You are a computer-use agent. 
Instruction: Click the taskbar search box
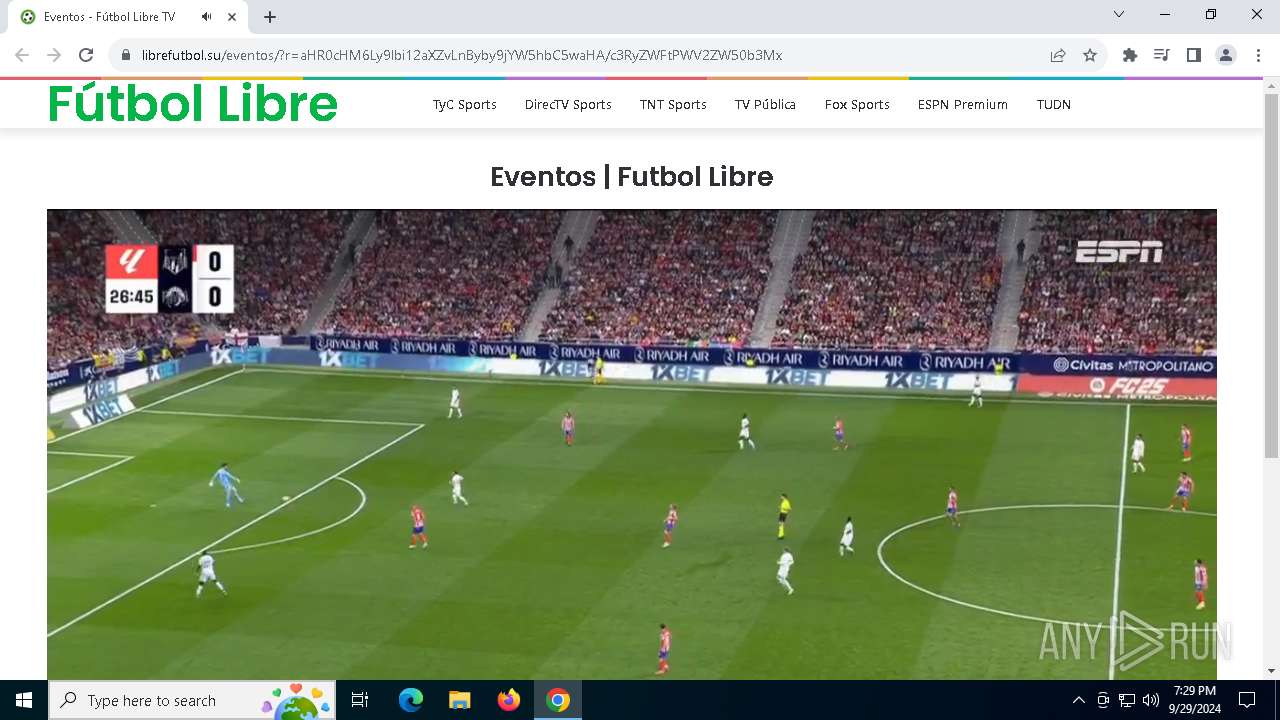[194, 700]
